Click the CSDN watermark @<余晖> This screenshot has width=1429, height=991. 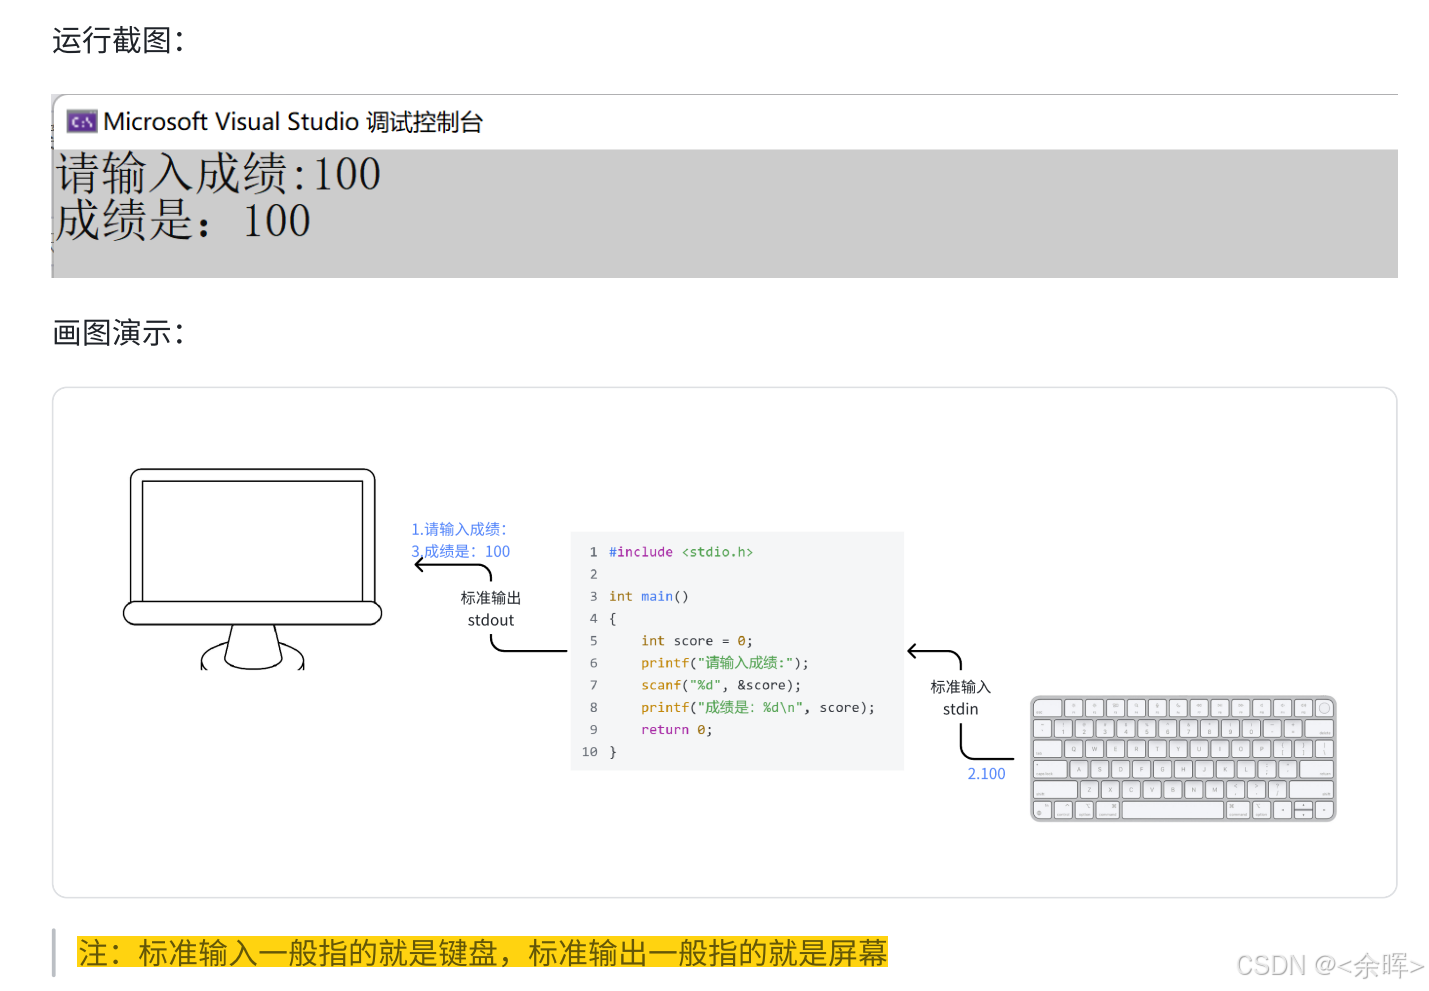click(1330, 966)
